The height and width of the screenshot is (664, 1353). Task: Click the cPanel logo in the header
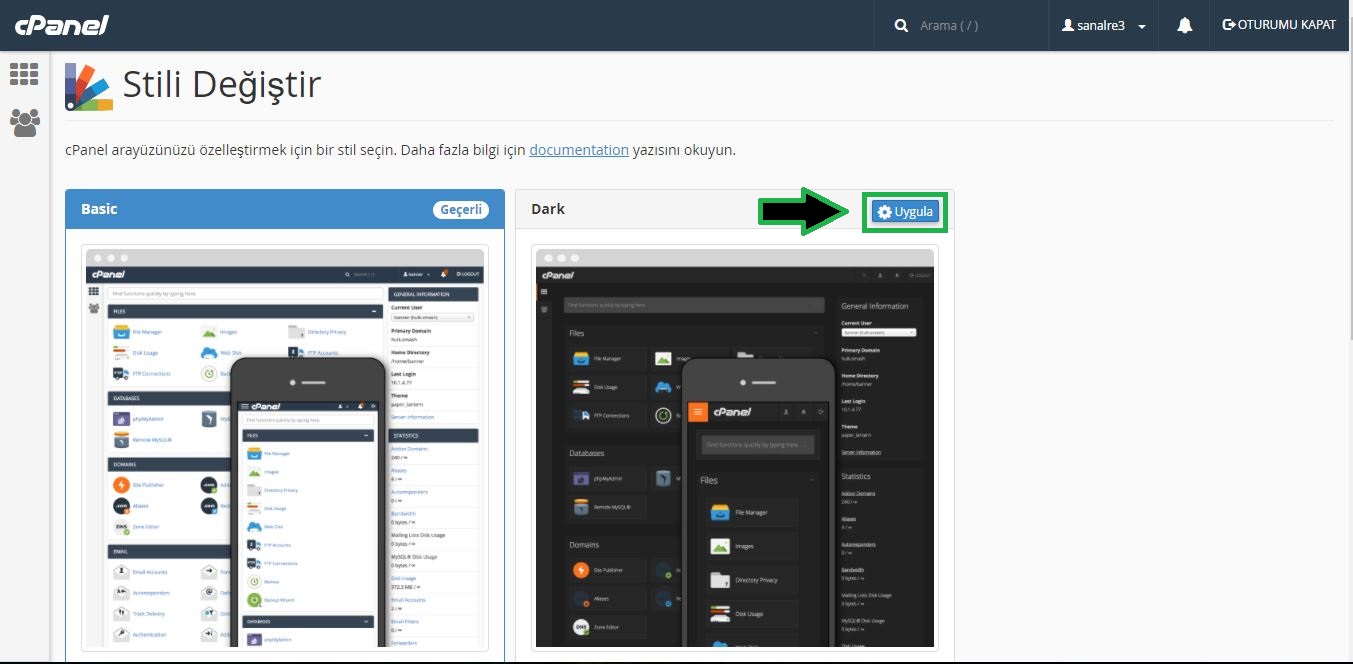tap(61, 25)
